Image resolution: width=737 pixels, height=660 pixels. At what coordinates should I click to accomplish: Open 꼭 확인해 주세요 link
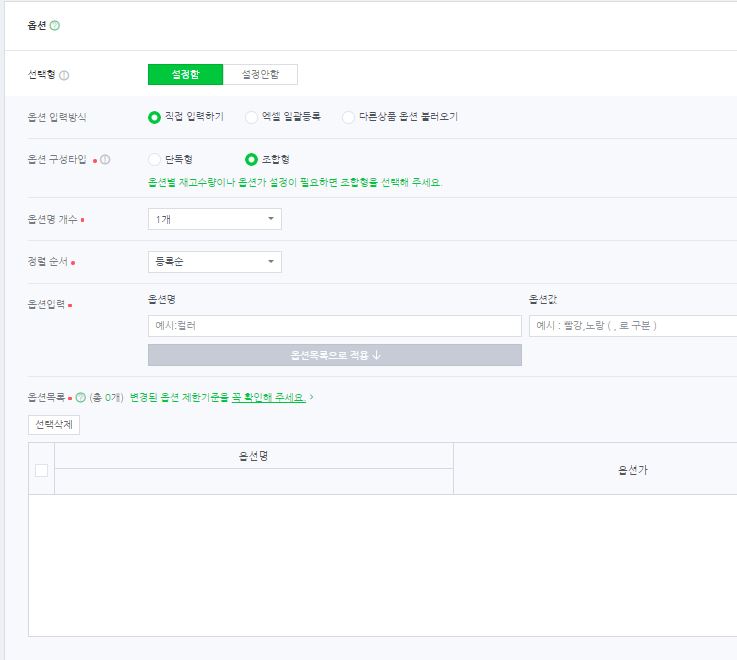pyautogui.click(x=269, y=398)
